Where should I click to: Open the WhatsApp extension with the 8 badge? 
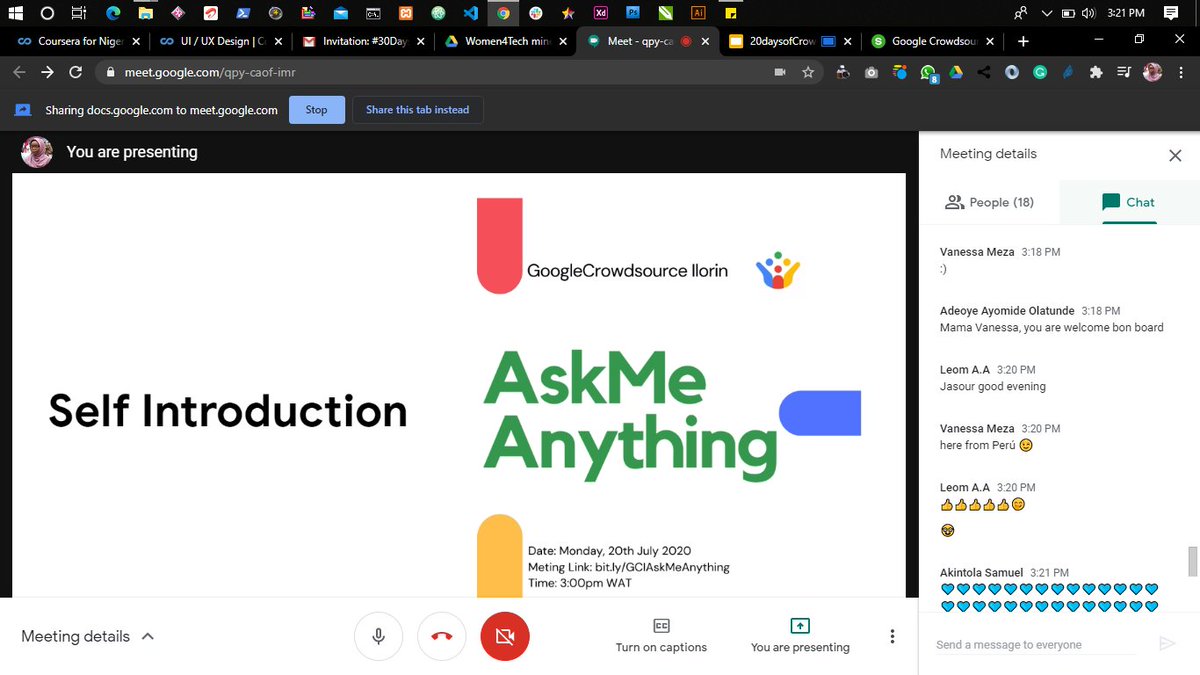[928, 73]
